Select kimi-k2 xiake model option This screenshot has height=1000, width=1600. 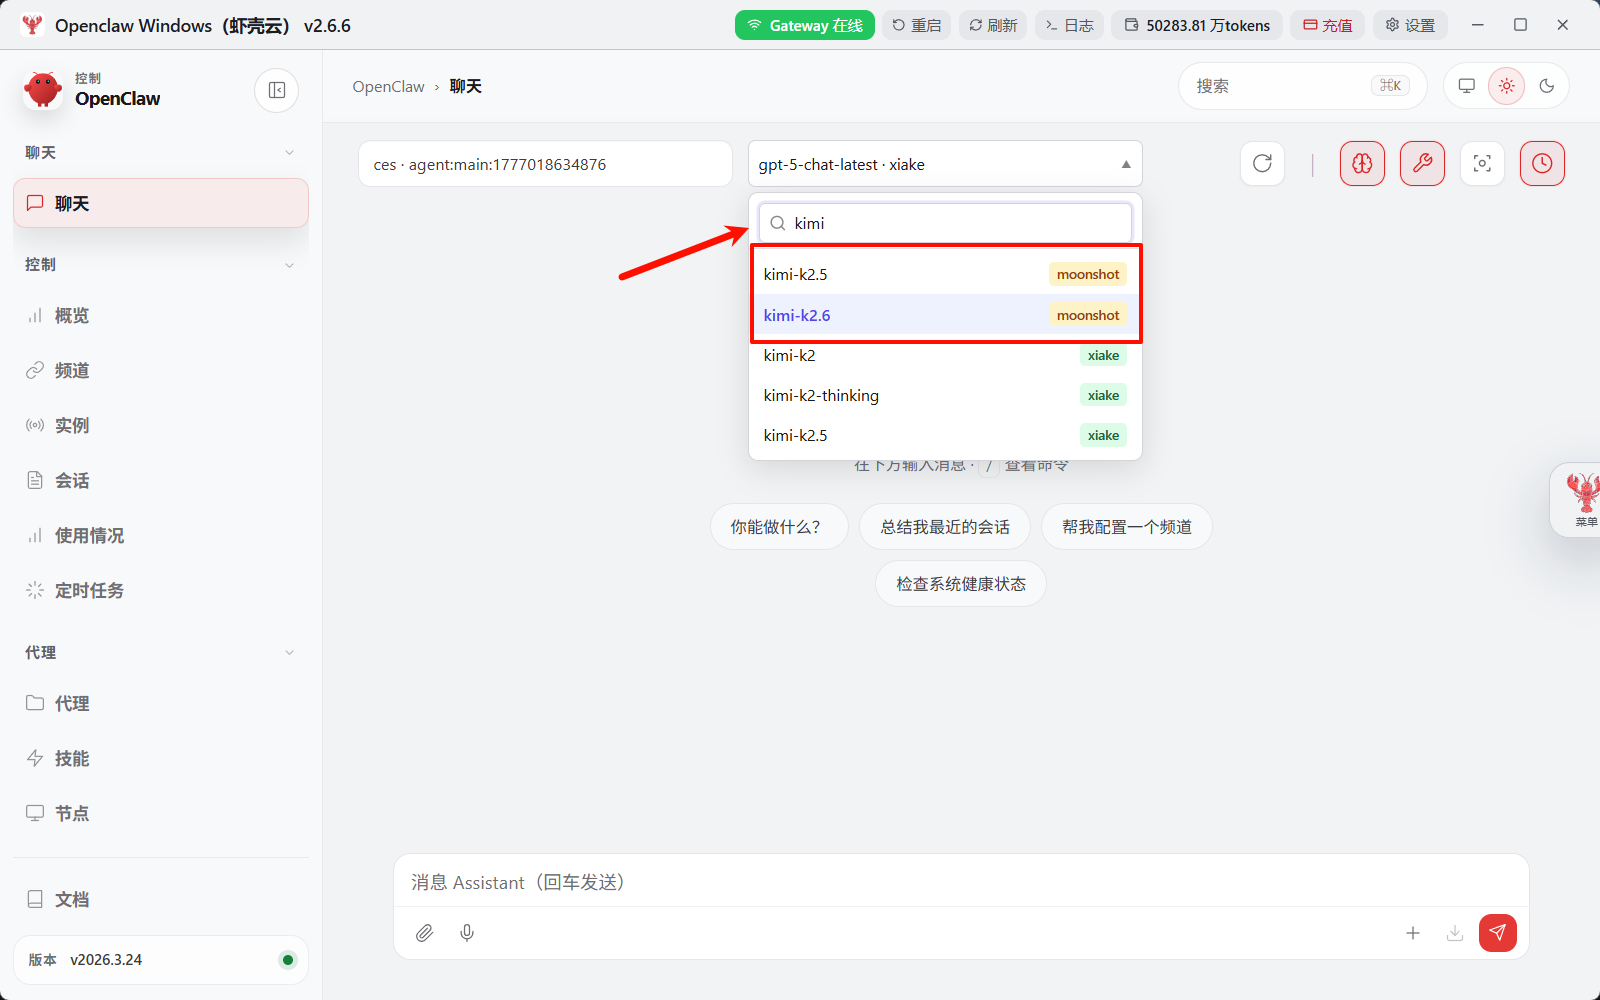[945, 355]
